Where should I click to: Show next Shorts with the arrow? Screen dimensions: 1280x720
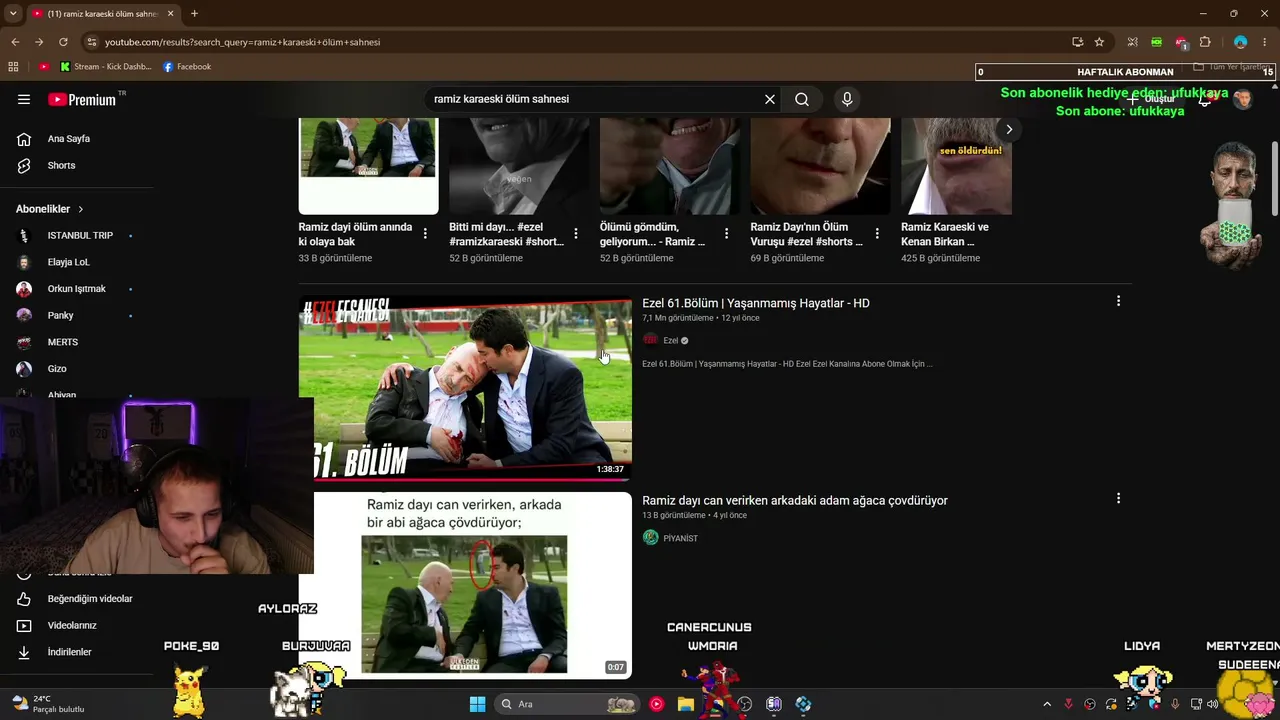1009,129
